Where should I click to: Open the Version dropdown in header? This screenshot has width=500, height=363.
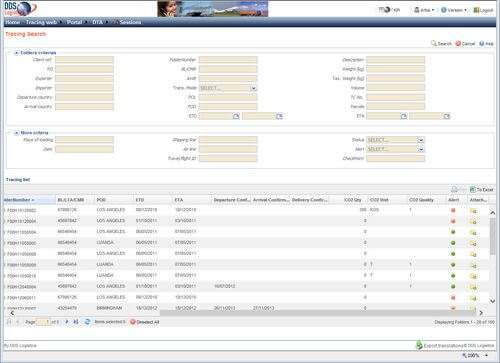[454, 10]
